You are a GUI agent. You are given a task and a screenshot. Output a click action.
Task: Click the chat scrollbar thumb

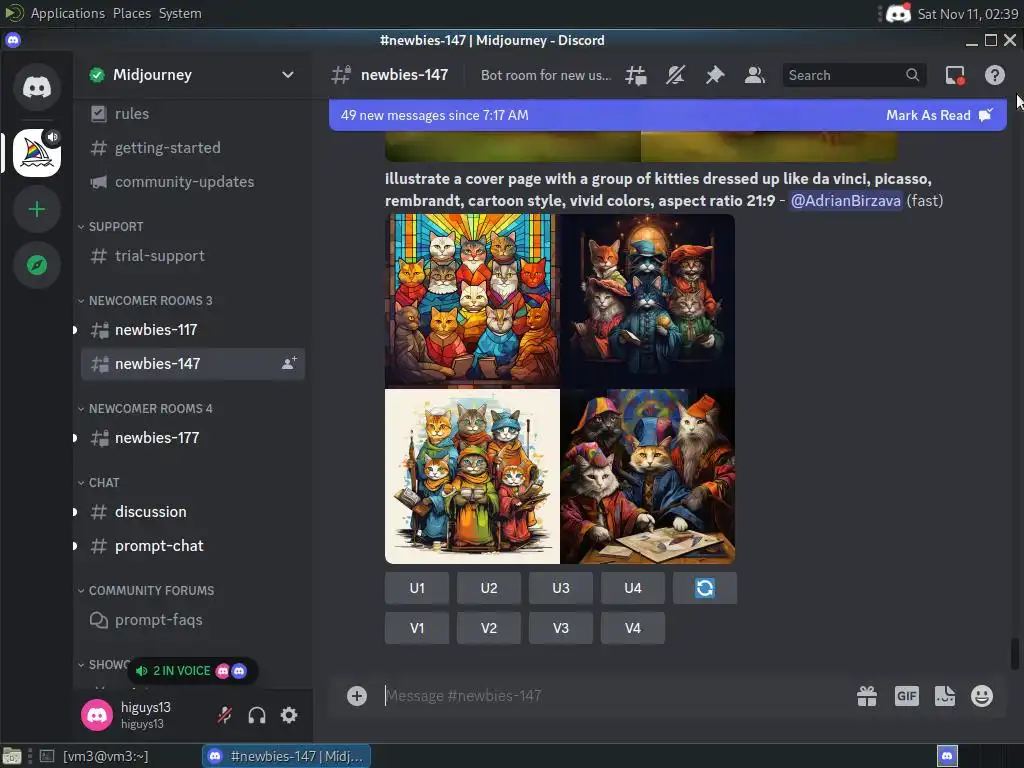click(1014, 654)
